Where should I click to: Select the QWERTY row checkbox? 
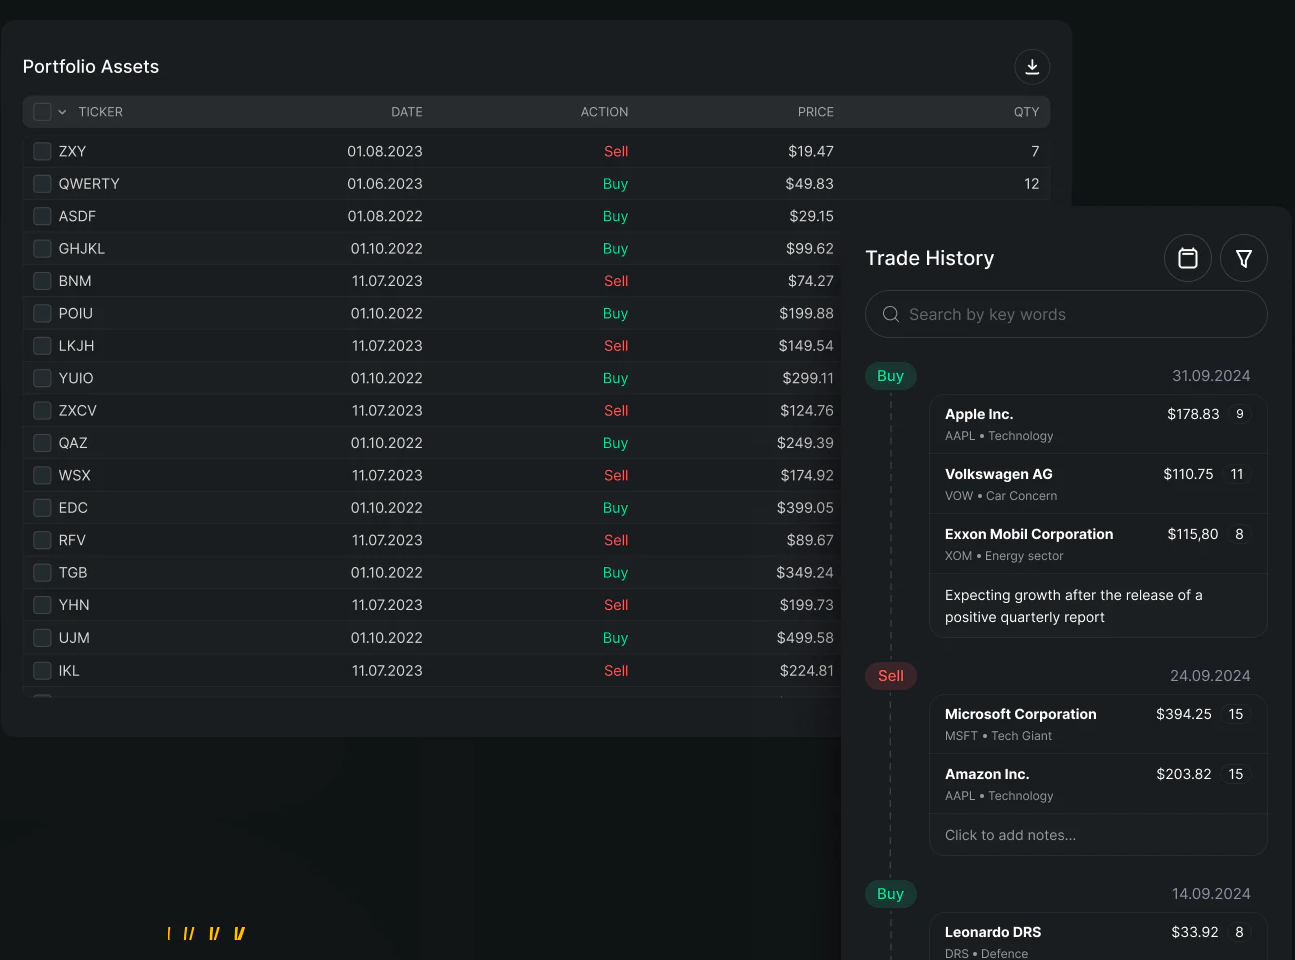tap(42, 184)
